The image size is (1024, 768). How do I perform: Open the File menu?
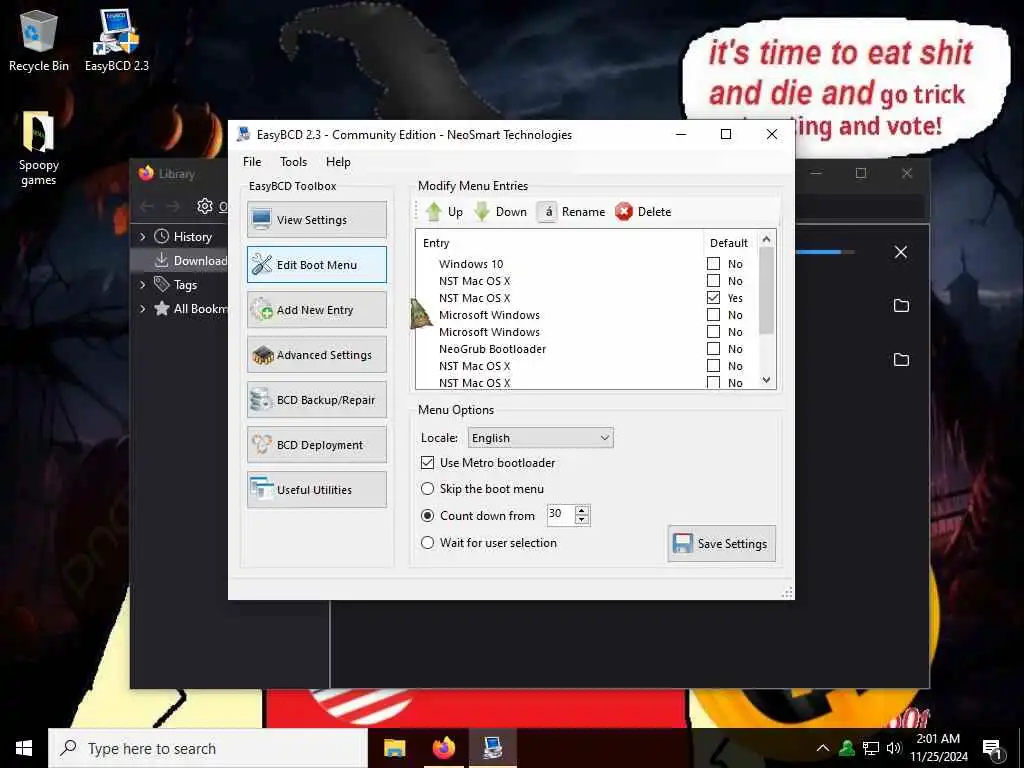[x=252, y=162]
